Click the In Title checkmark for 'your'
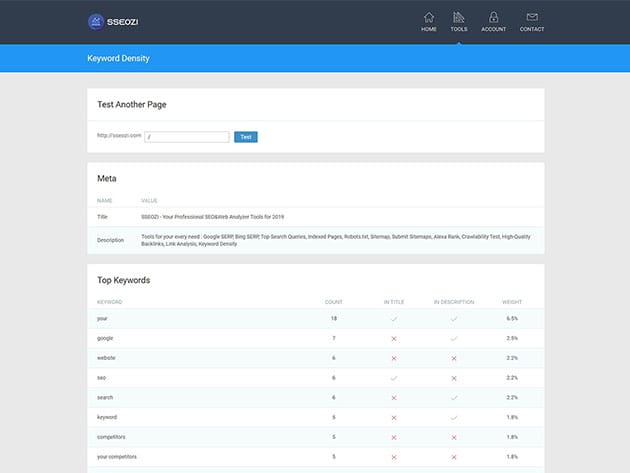This screenshot has width=630, height=473. [394, 318]
